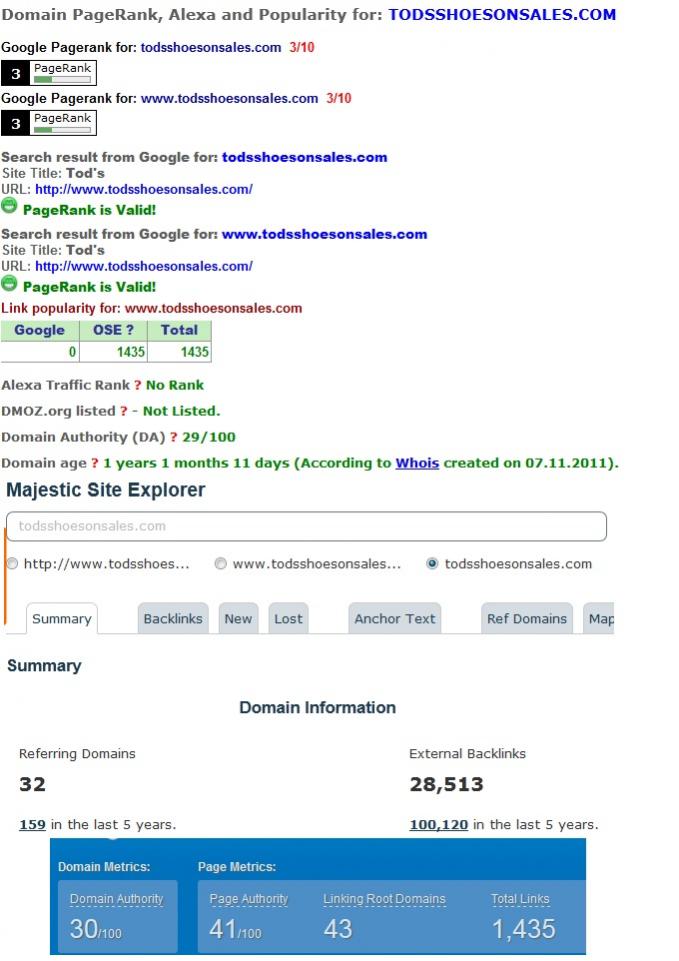Click the Page Authority label in metrics panel
This screenshot has height=961, width=679.
249,899
